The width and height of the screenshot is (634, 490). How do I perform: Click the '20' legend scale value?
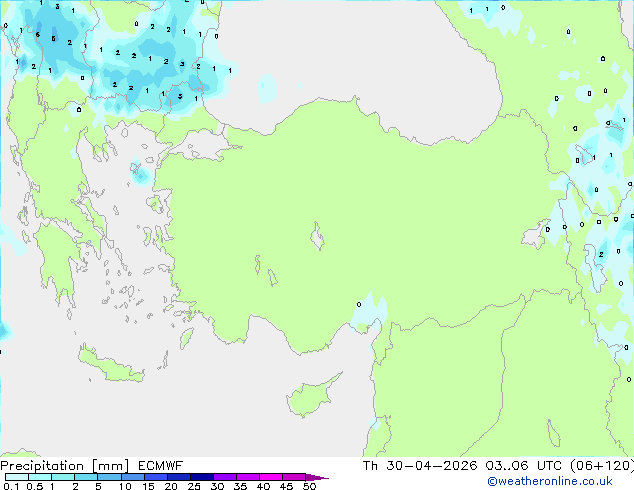tap(171, 486)
